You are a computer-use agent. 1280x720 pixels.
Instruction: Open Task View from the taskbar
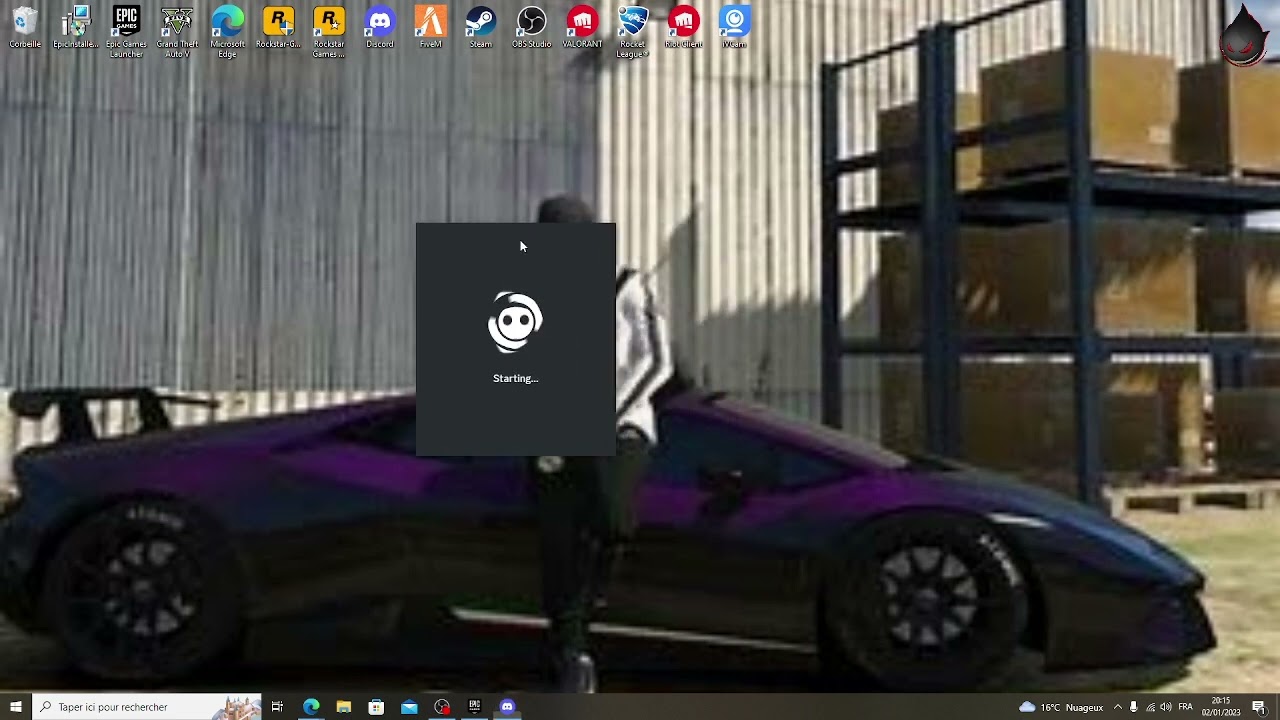coord(277,707)
